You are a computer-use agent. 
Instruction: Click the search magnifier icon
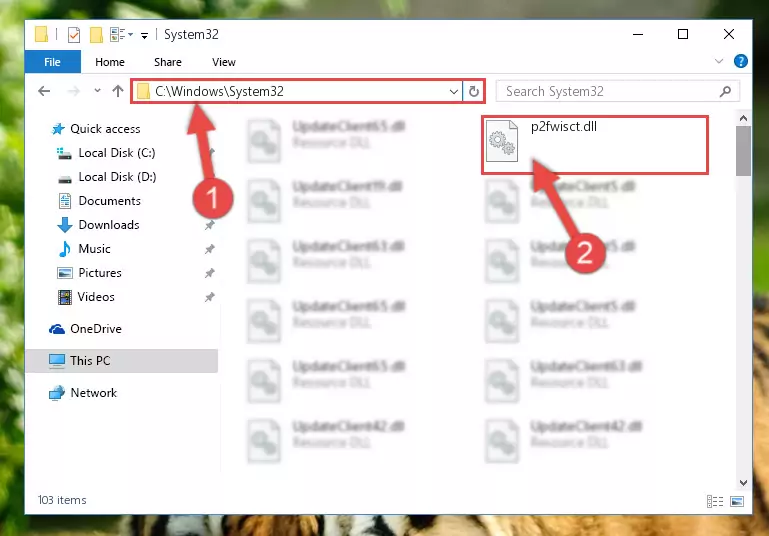click(x=725, y=91)
